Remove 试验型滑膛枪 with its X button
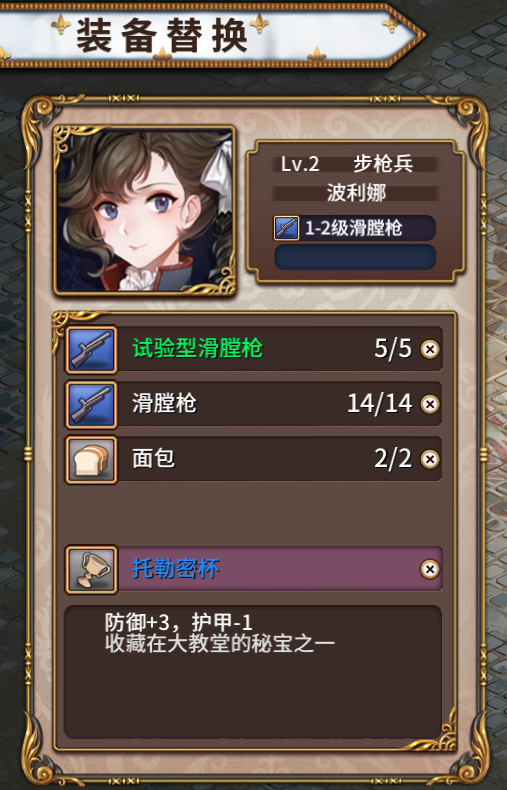 click(x=430, y=349)
